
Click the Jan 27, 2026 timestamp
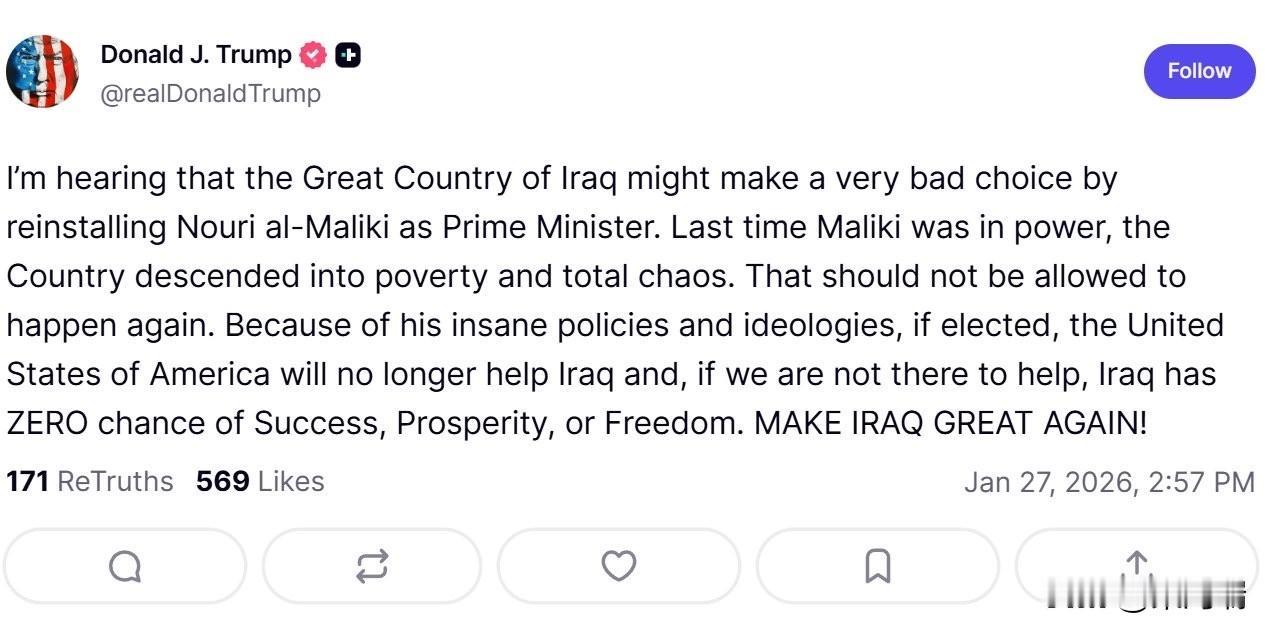pos(1109,482)
